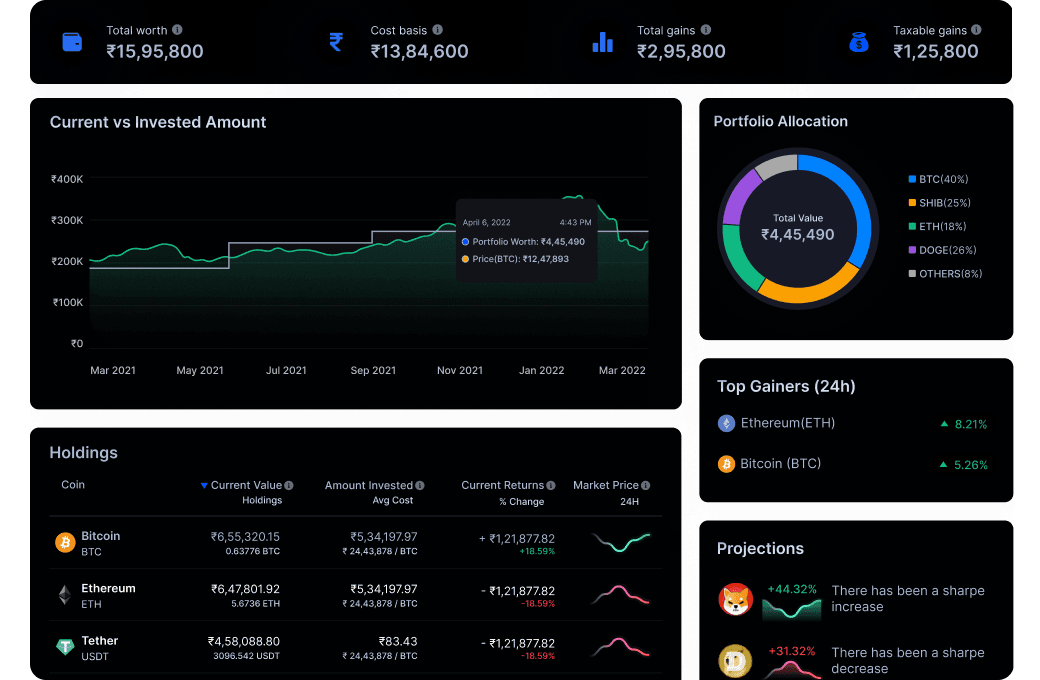This screenshot has width=1040, height=680.
Task: Click the orange SHIB(25%) legend swatch
Action: tap(912, 203)
